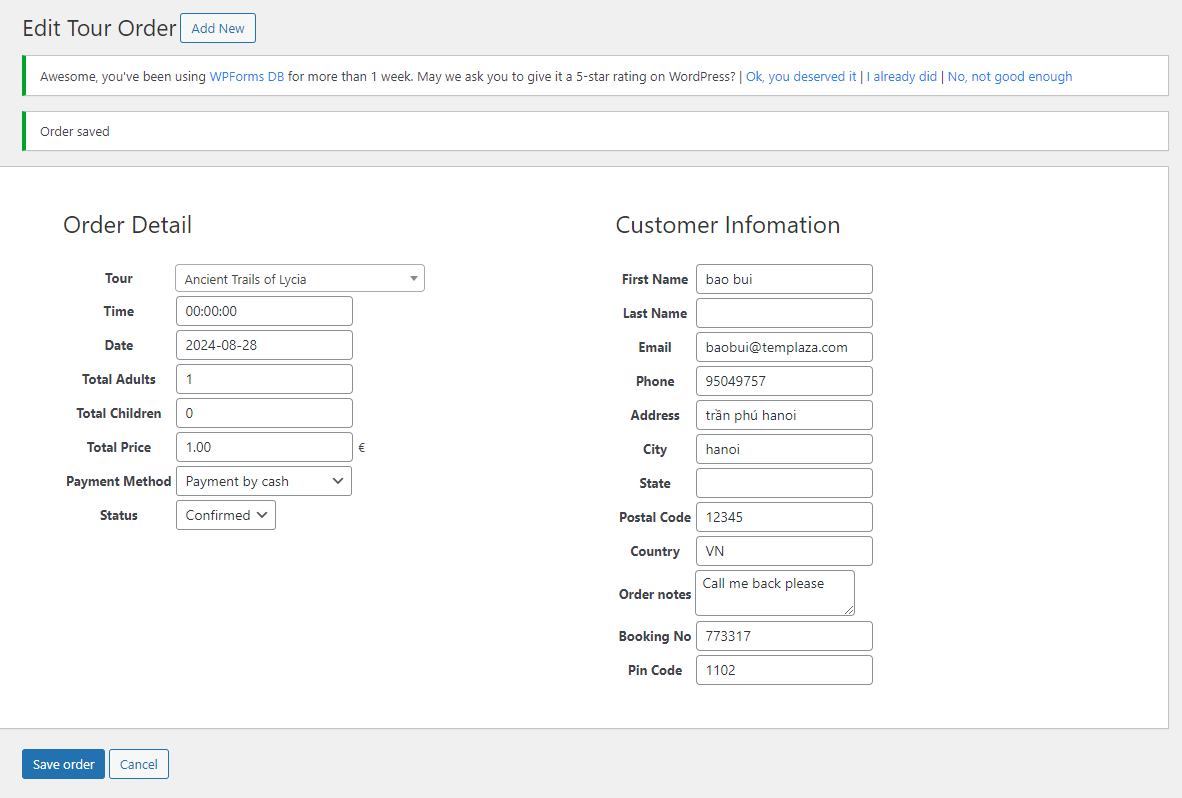This screenshot has height=798, width=1182.
Task: Click the Total Adults field
Action: coord(264,379)
